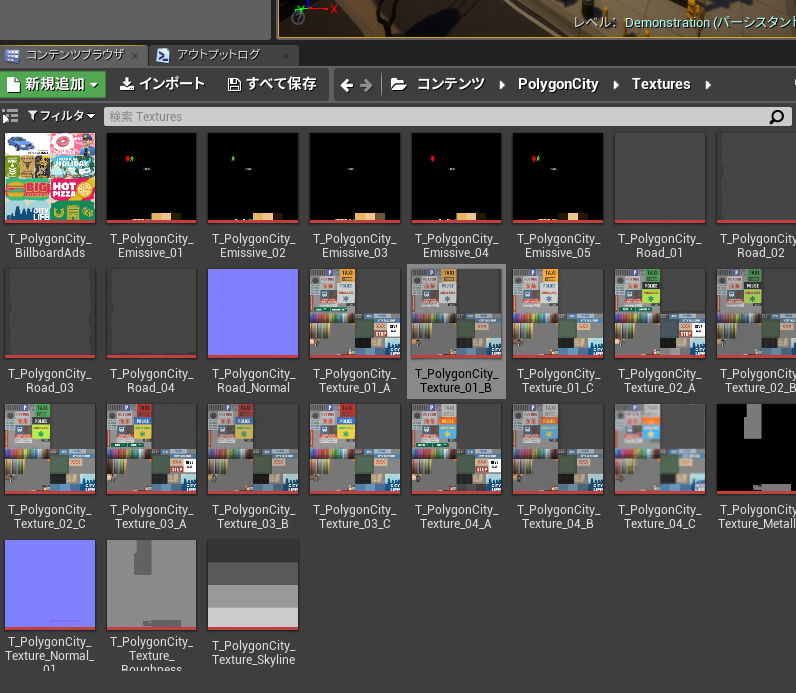Click the content browser grid tab icon

pyautogui.click(x=12, y=55)
